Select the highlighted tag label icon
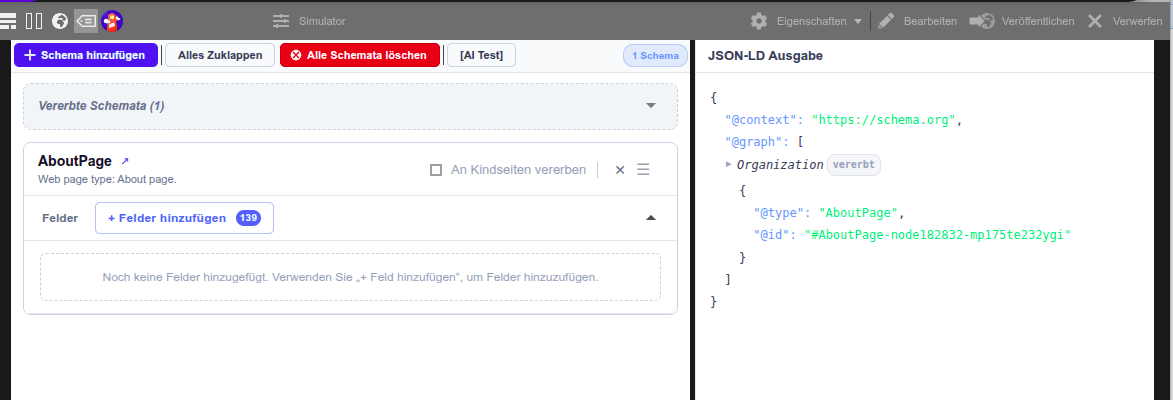This screenshot has width=1173, height=400. 85,21
